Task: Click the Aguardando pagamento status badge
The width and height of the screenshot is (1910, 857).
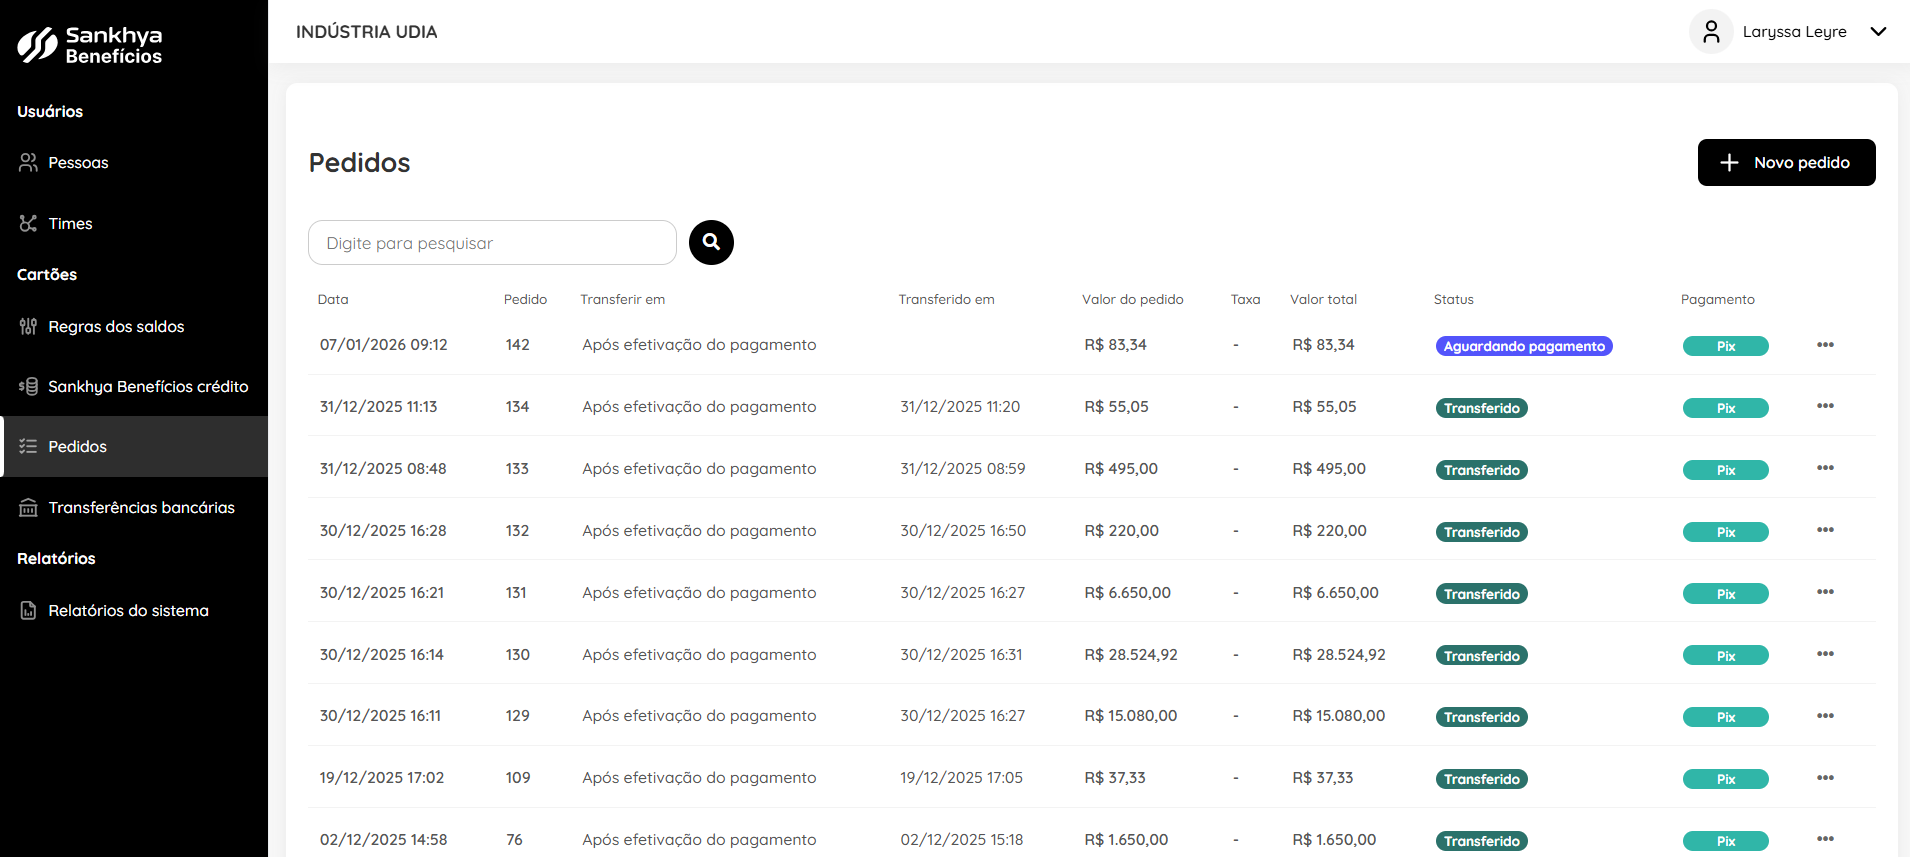Action: click(1523, 346)
